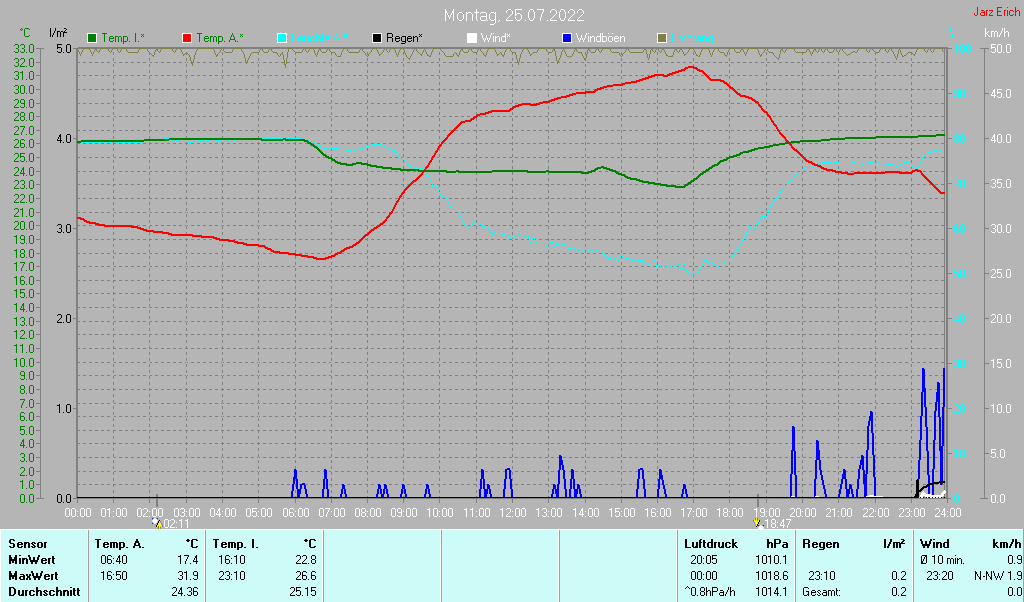Select the cyan Feuchte A. legend swatch
The width and height of the screenshot is (1024, 602).
281,39
